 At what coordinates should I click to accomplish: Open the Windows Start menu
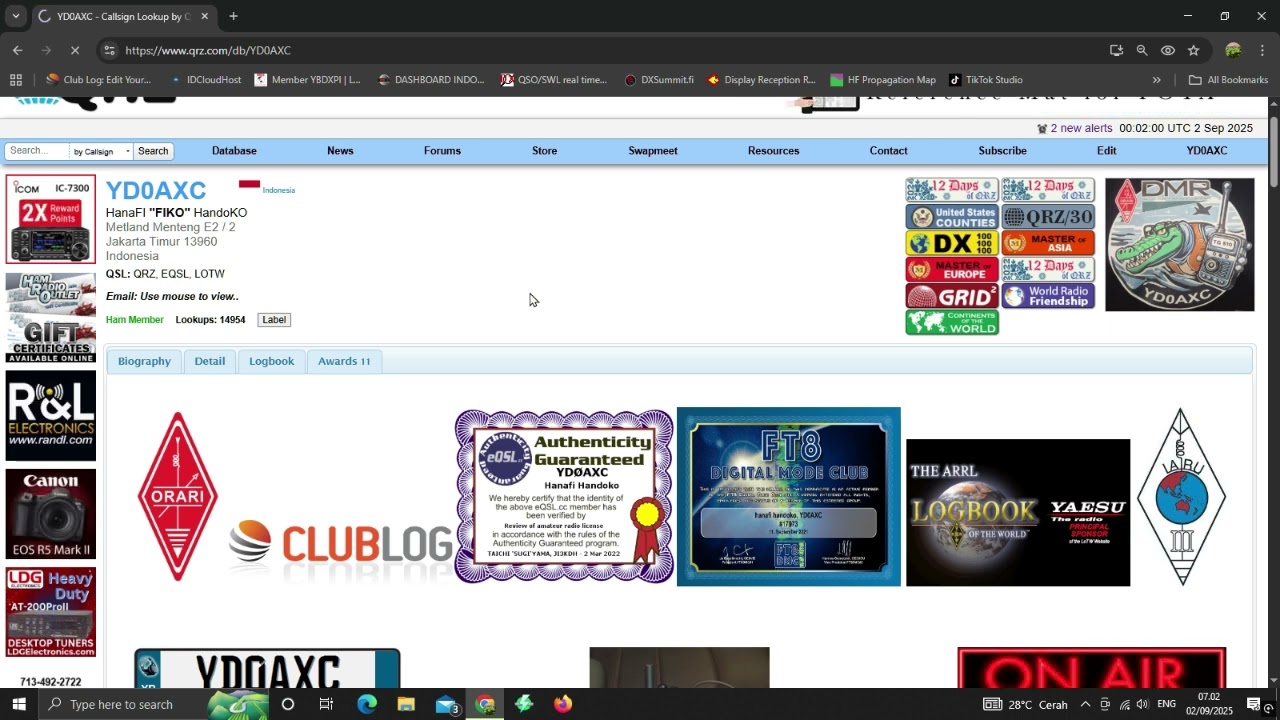coord(19,704)
